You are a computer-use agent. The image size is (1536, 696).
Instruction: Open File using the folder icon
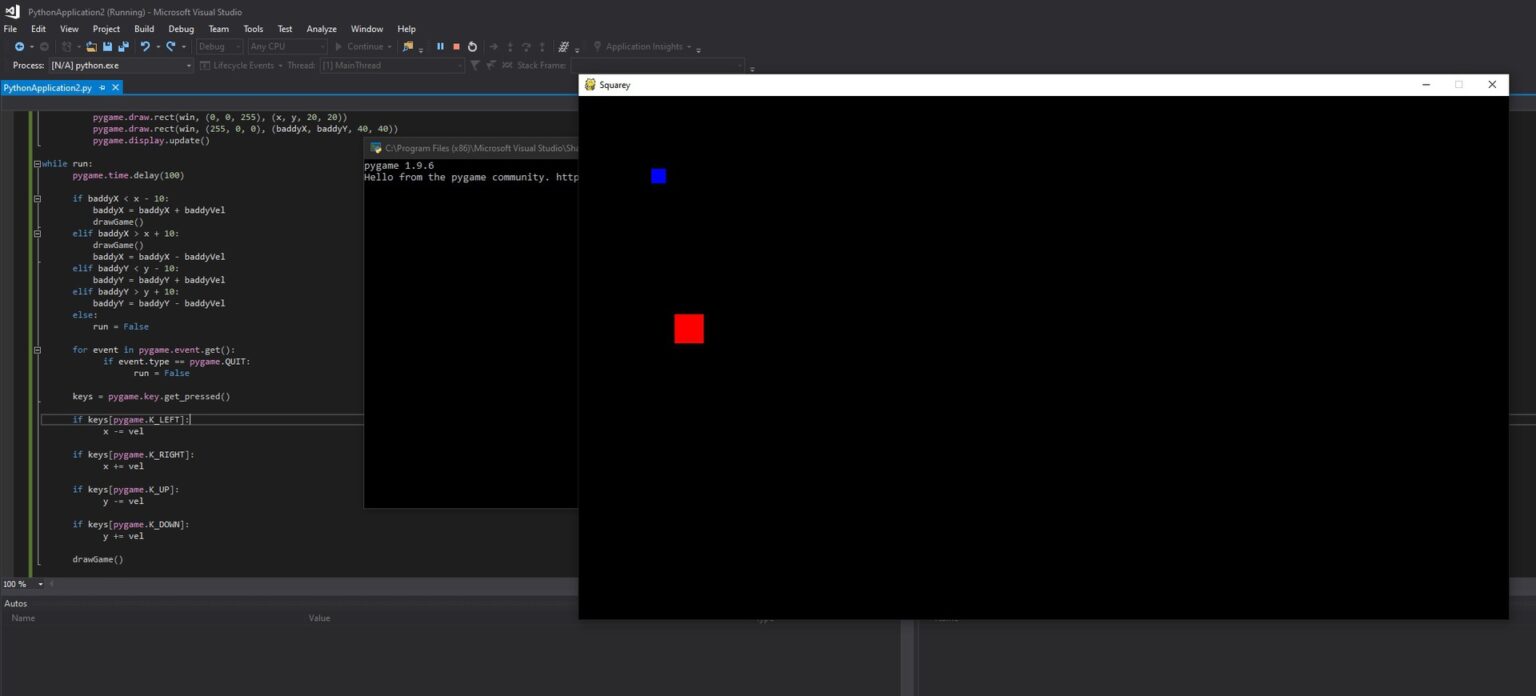(x=91, y=47)
